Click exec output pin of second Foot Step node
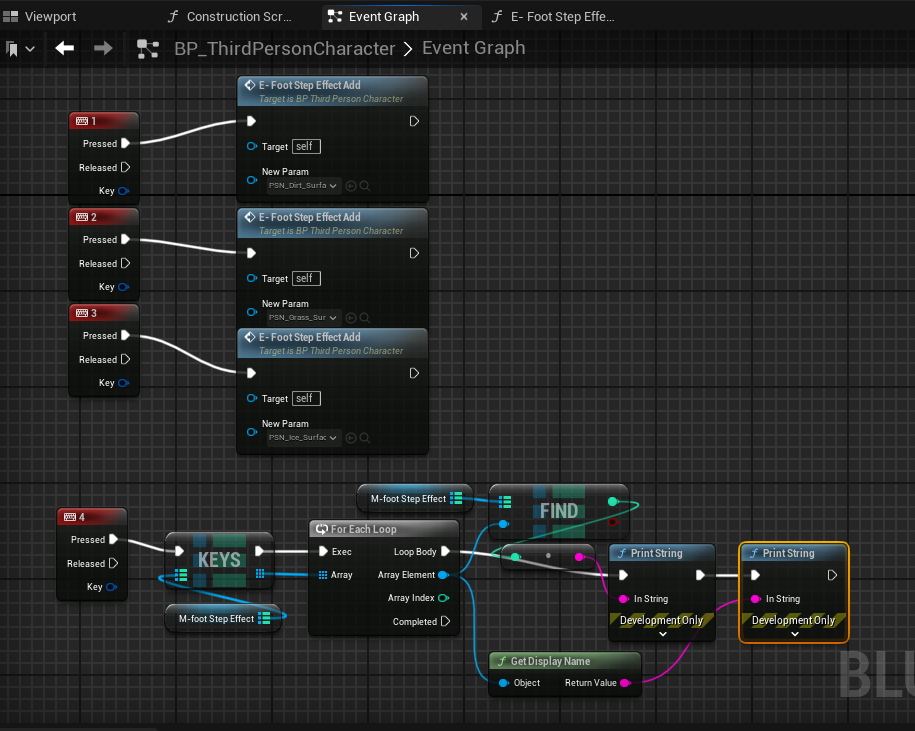 414,253
